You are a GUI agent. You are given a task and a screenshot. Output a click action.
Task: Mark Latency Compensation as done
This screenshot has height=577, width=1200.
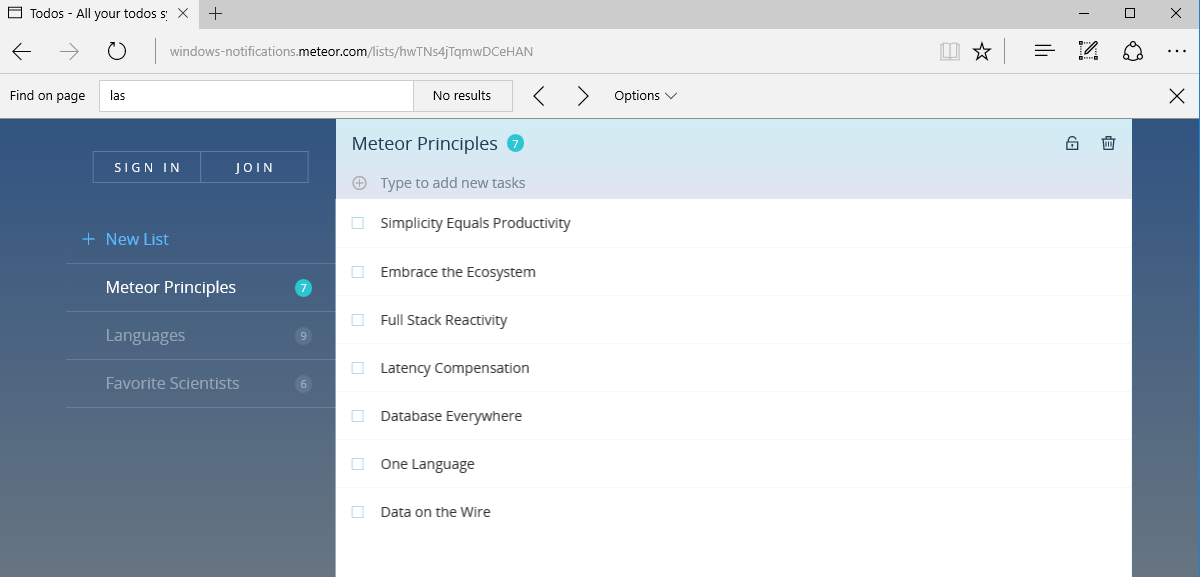(x=358, y=367)
